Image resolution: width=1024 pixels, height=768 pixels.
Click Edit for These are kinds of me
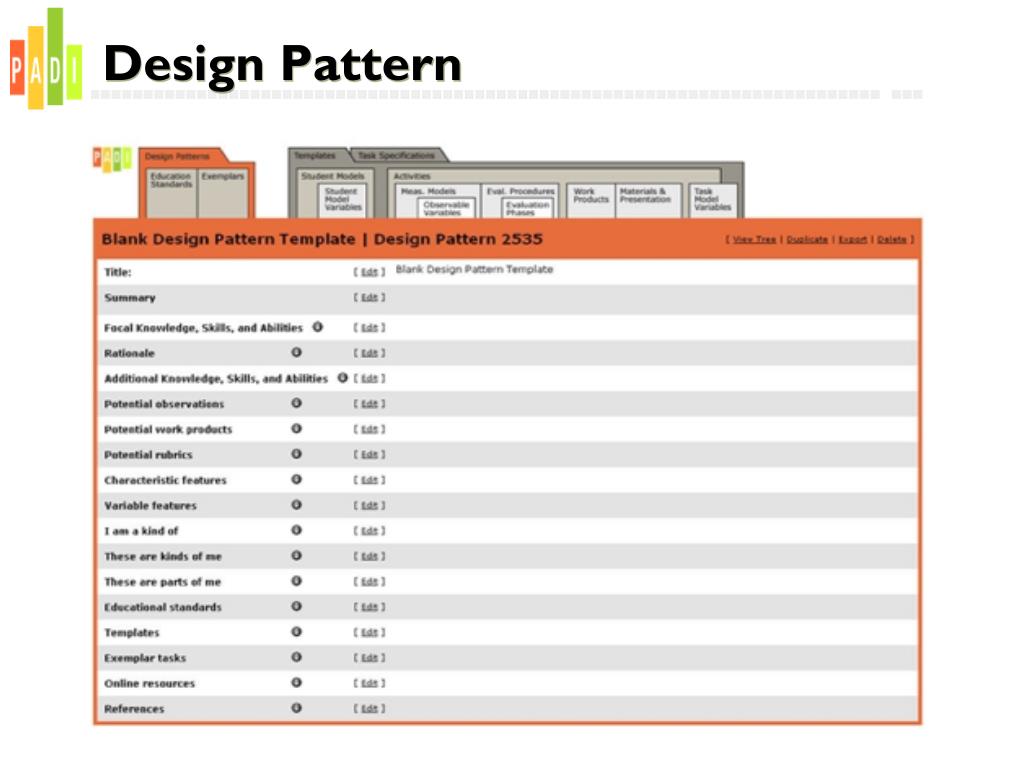tap(370, 556)
